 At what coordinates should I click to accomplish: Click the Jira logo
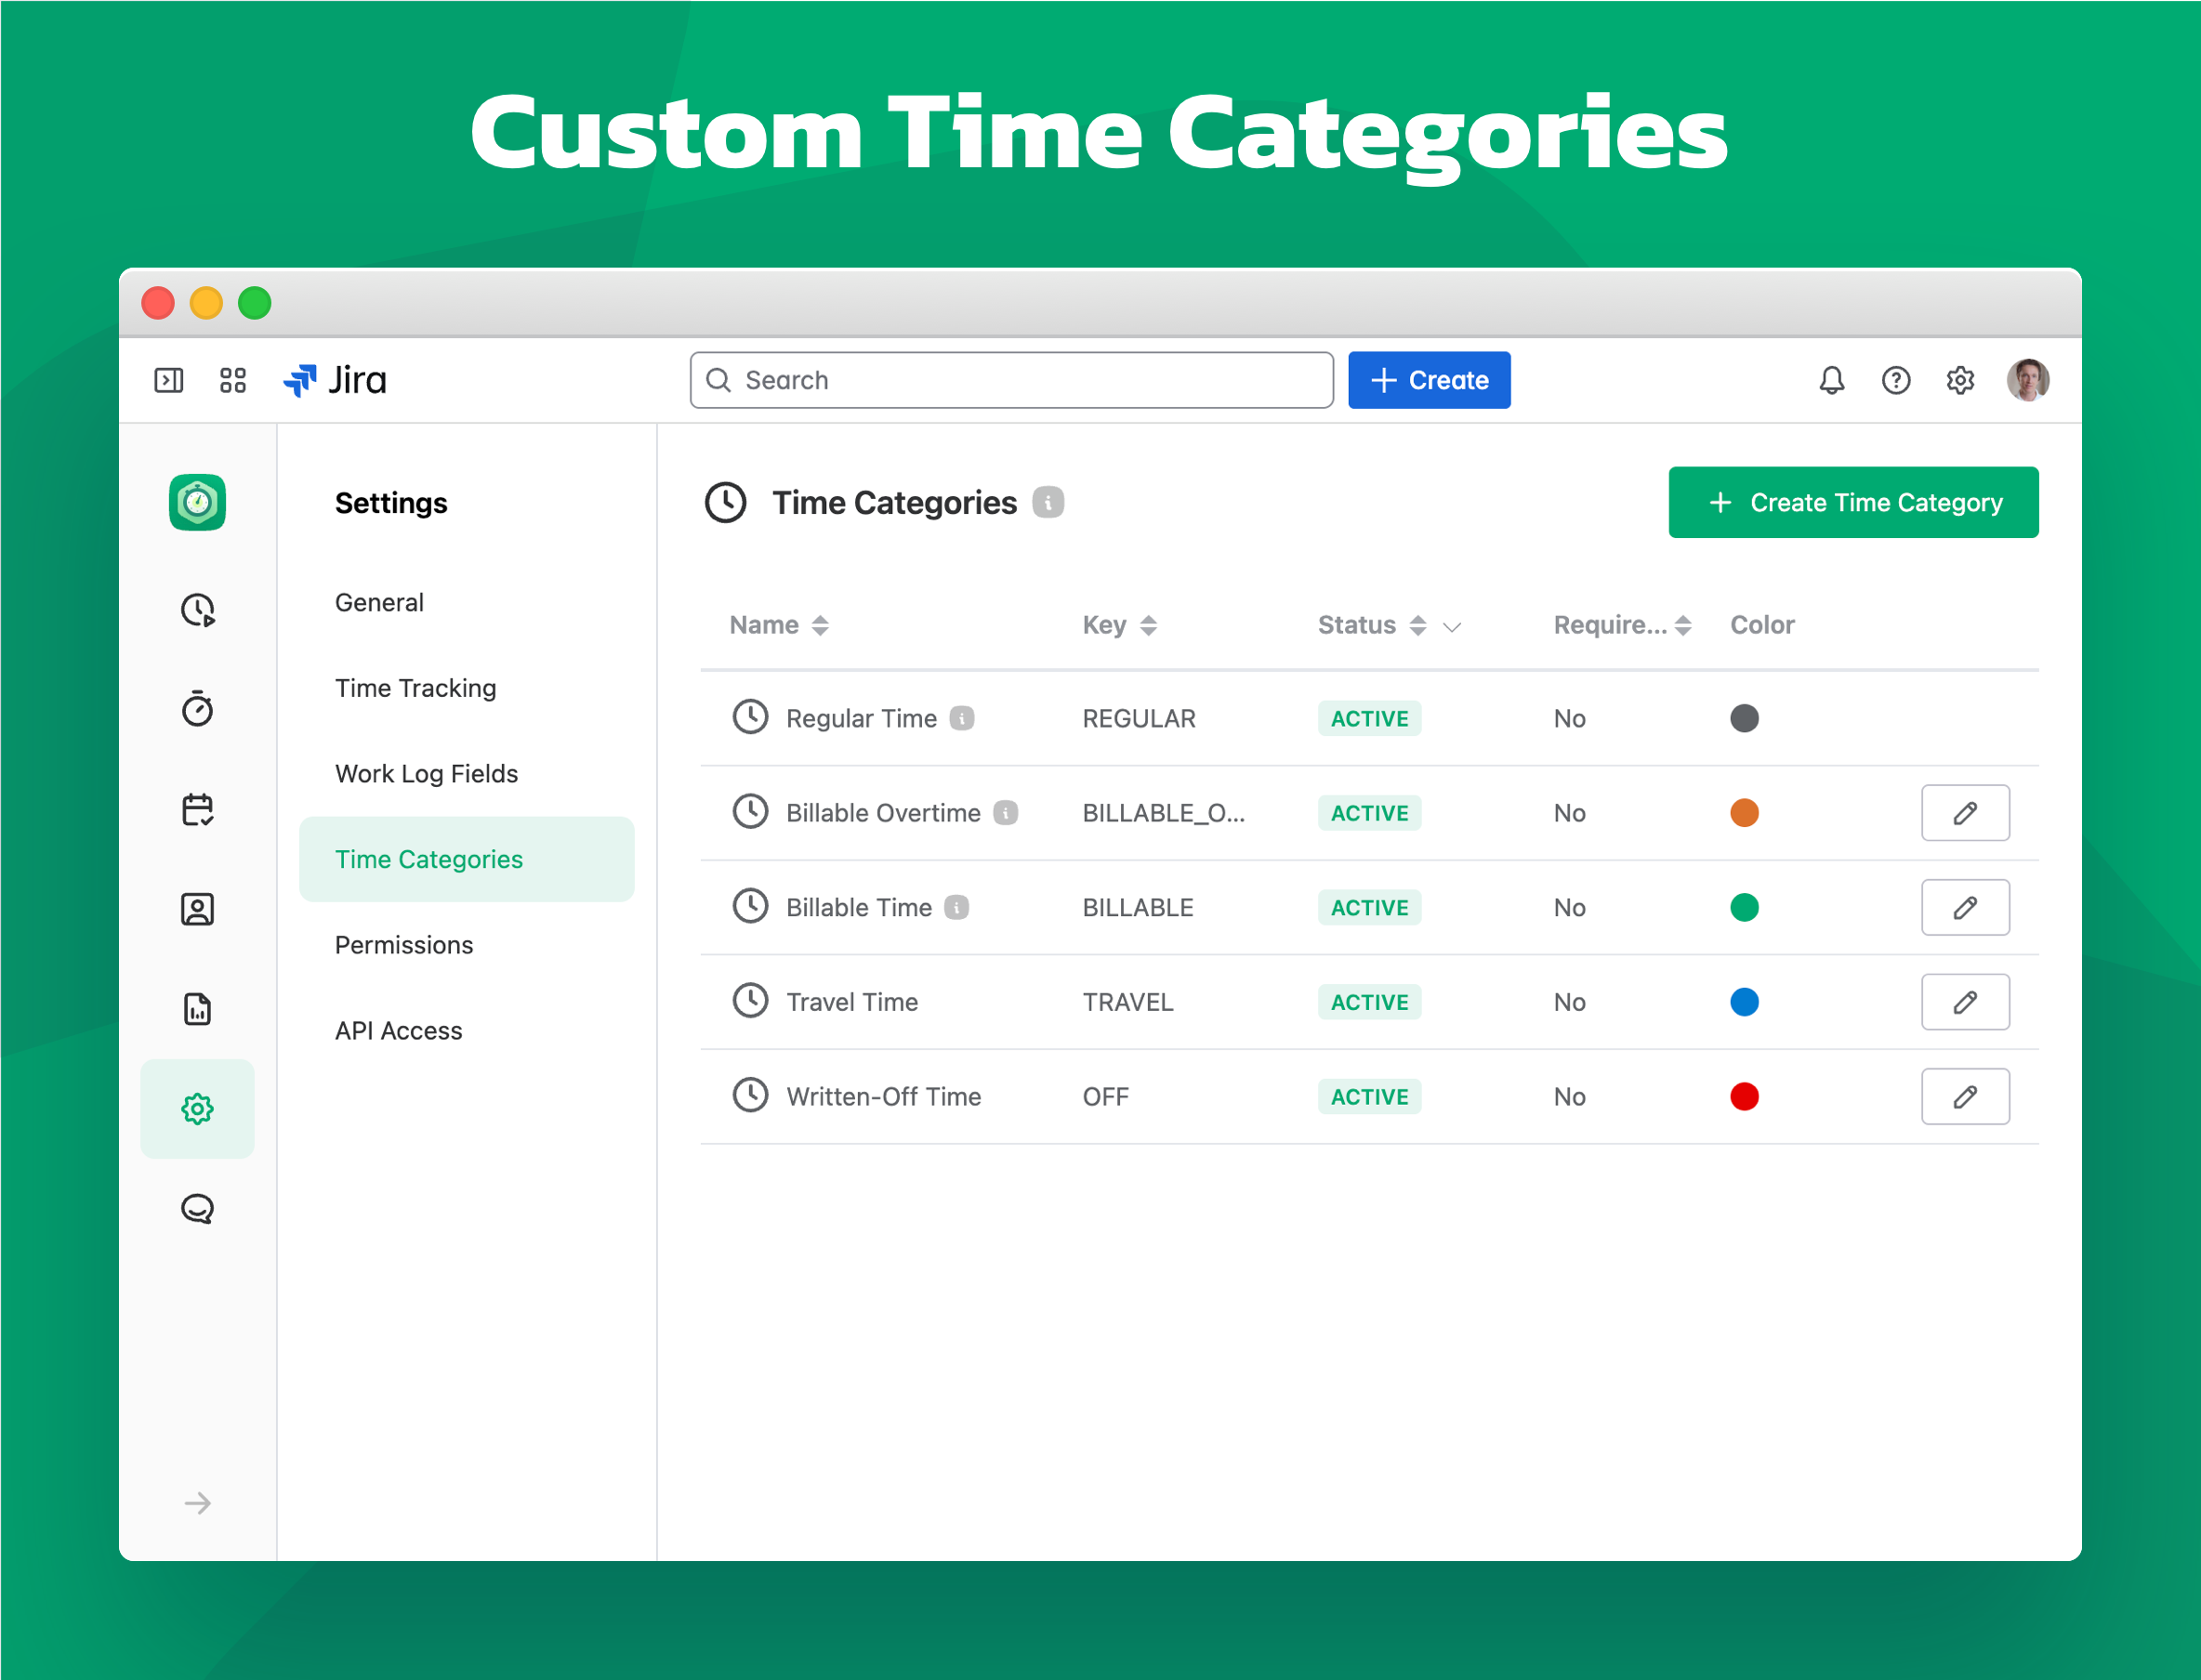335,380
